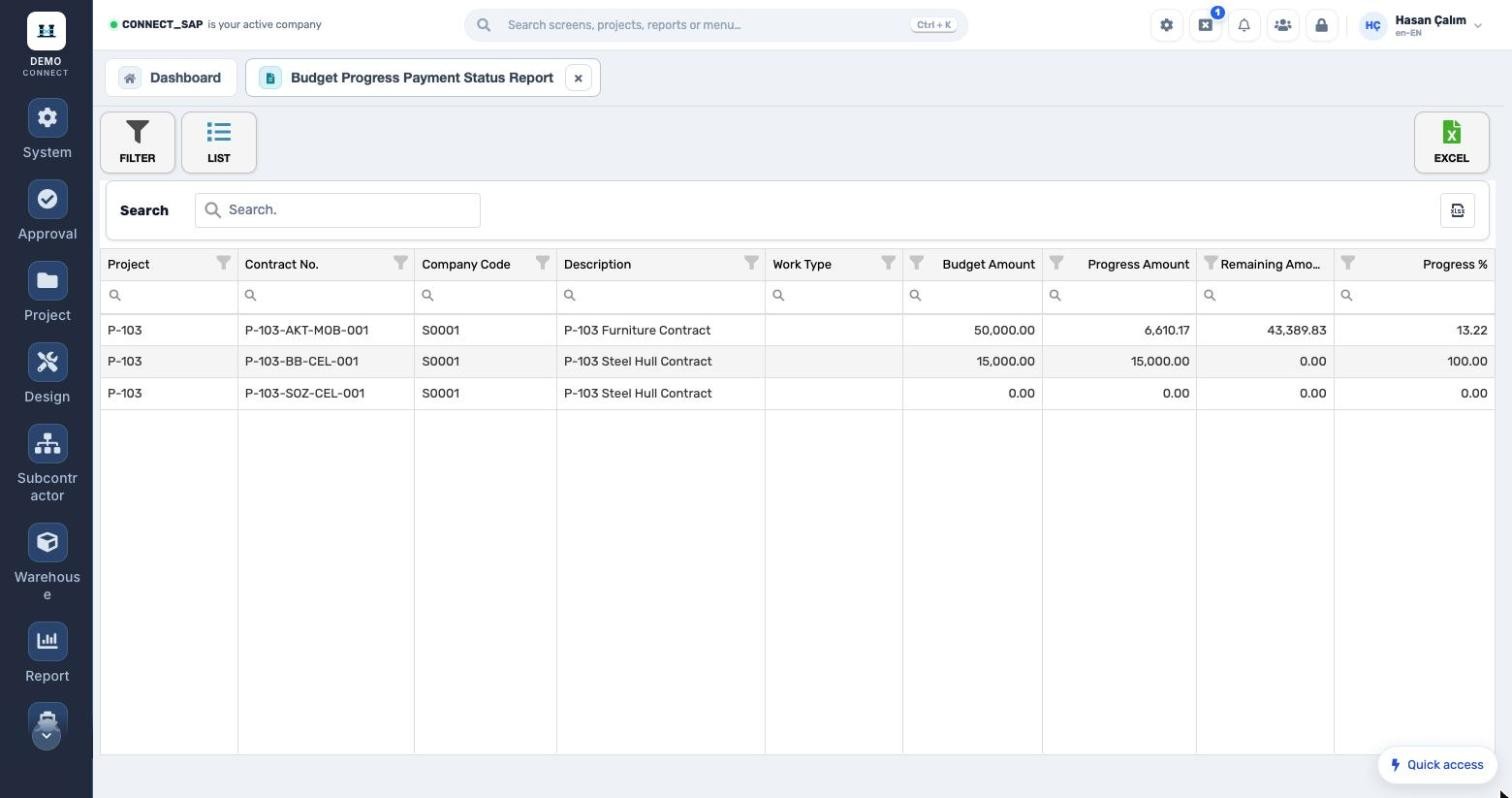
Task: Open the Design tools module
Action: (x=47, y=374)
